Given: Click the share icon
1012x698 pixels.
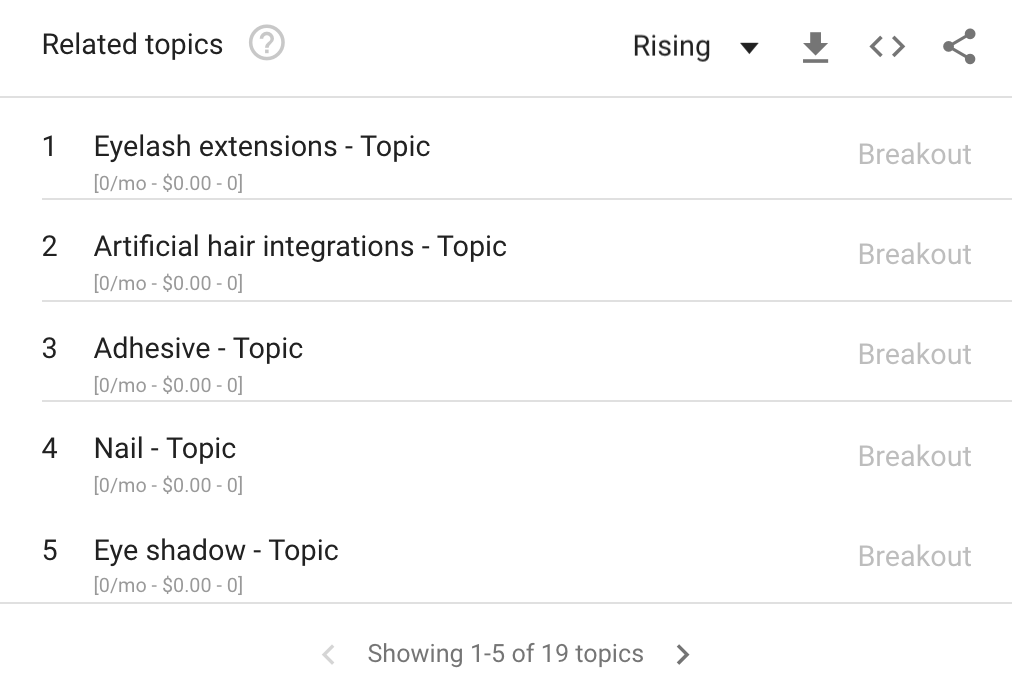Looking at the screenshot, I should click(959, 47).
